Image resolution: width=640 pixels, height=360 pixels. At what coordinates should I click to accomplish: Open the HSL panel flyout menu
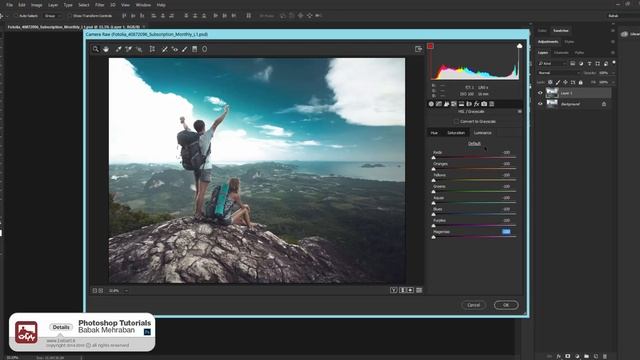pos(520,111)
